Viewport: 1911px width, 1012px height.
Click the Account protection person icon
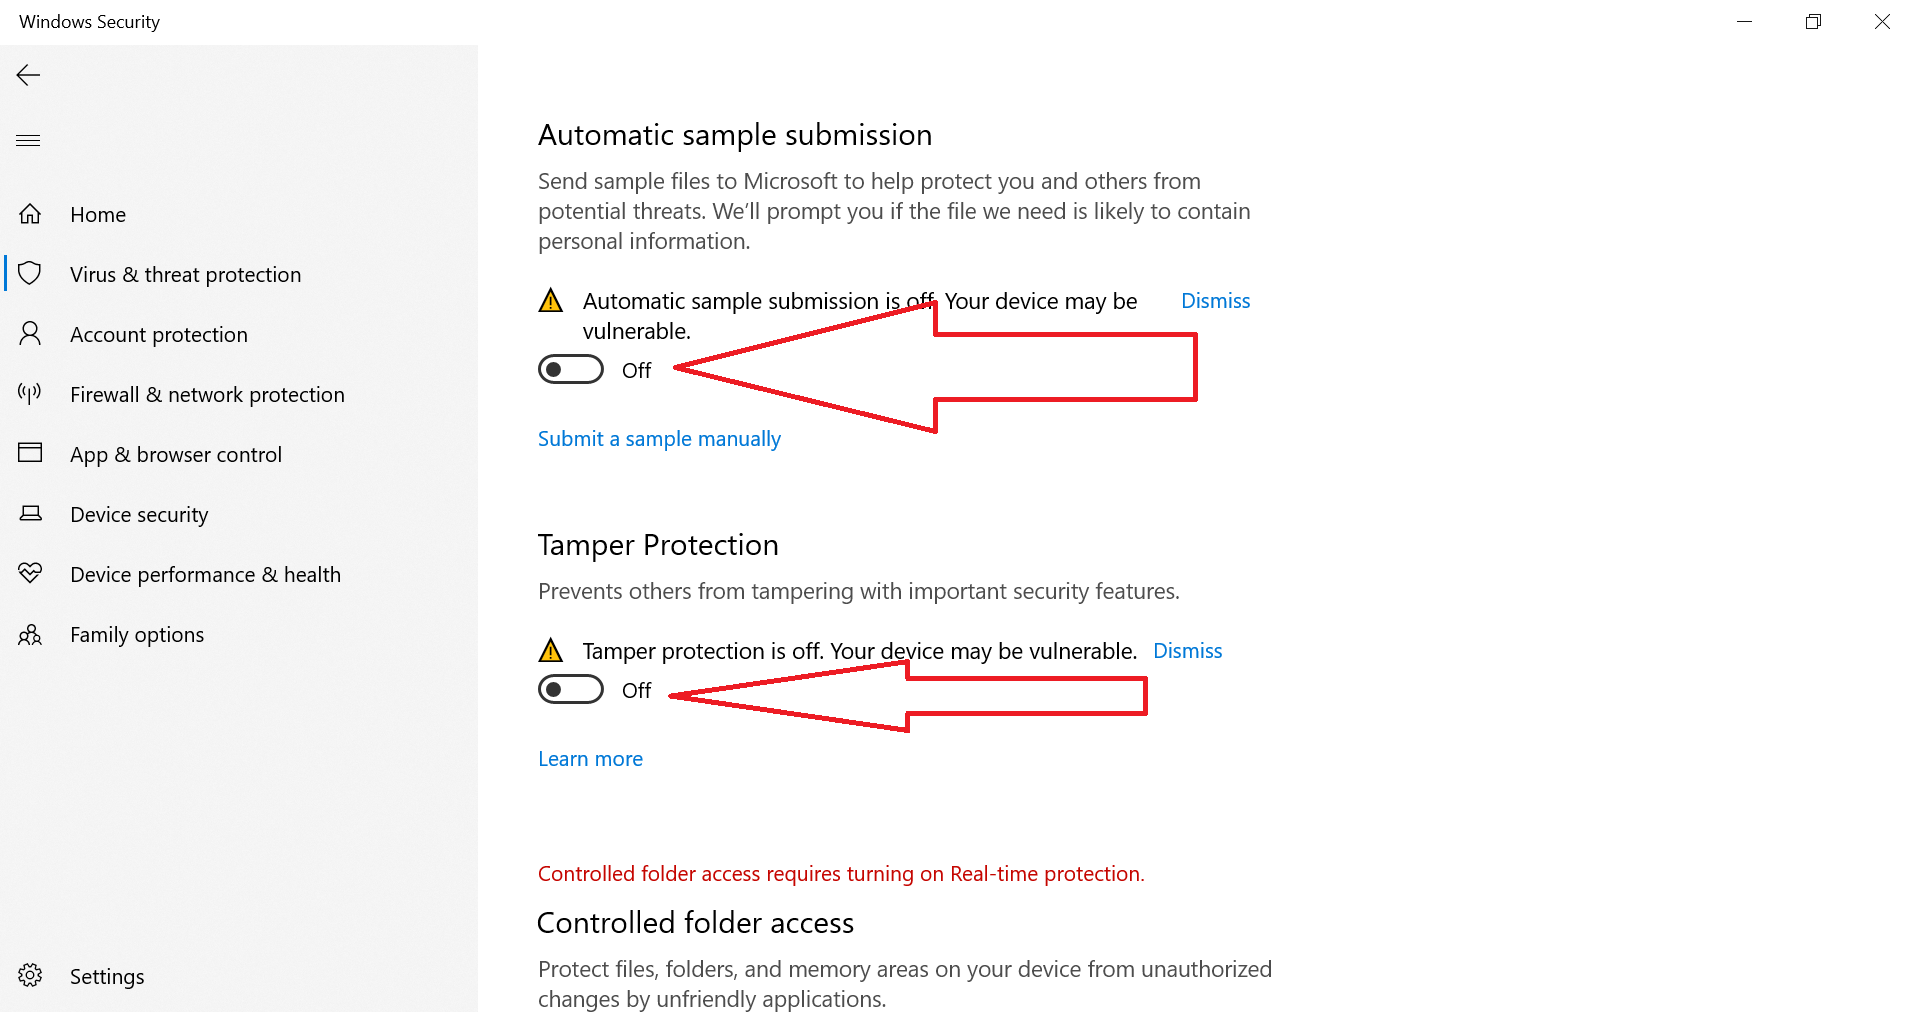(x=30, y=333)
